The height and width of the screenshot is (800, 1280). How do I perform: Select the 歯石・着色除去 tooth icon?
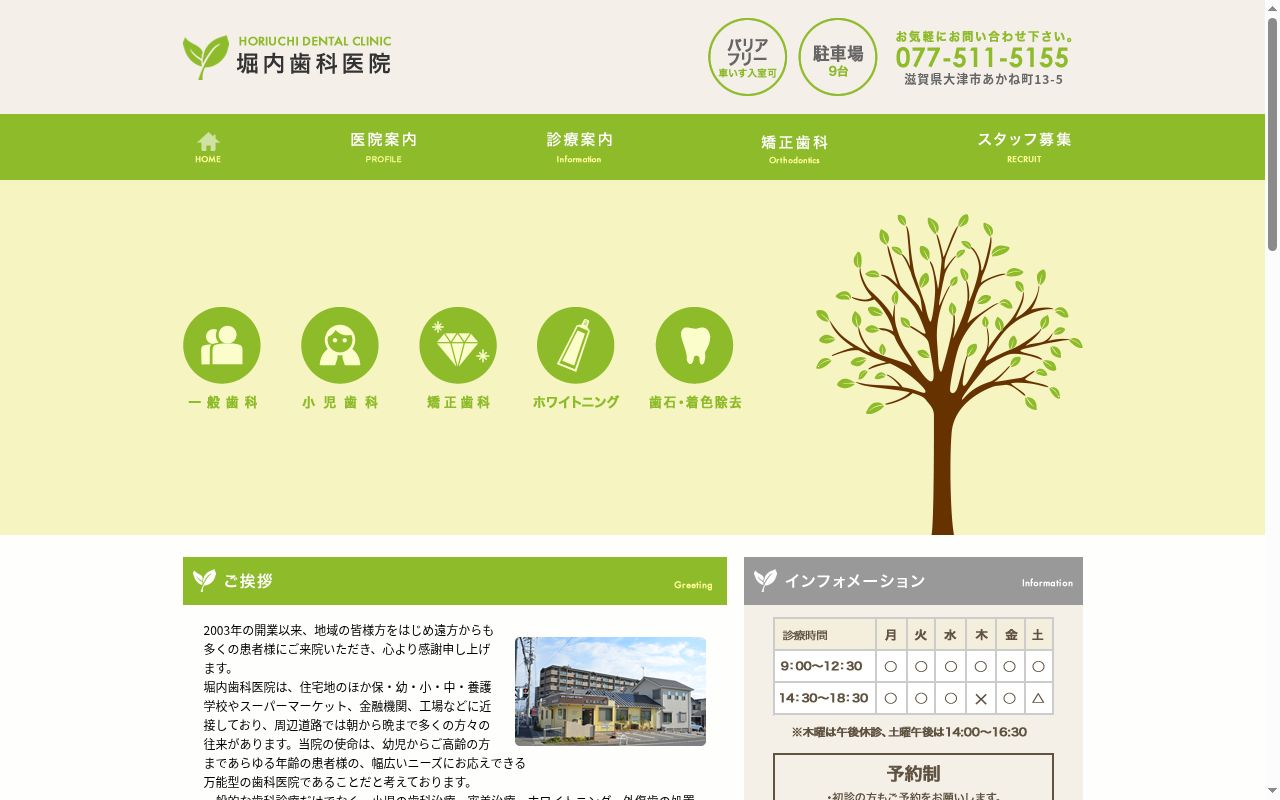694,346
